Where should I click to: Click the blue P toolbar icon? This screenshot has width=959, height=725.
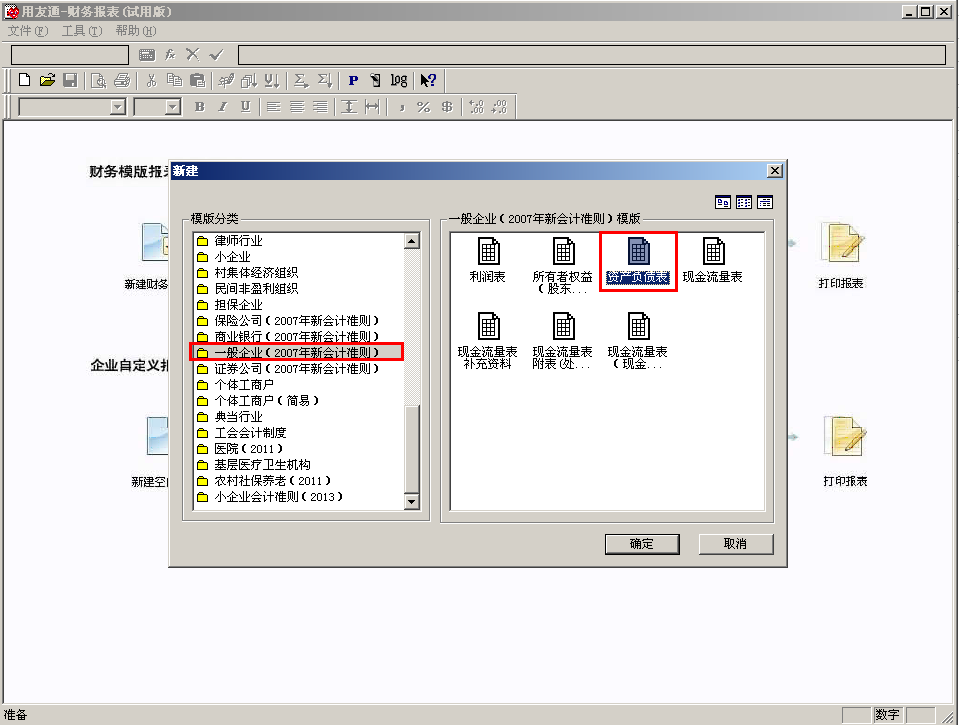click(x=353, y=80)
